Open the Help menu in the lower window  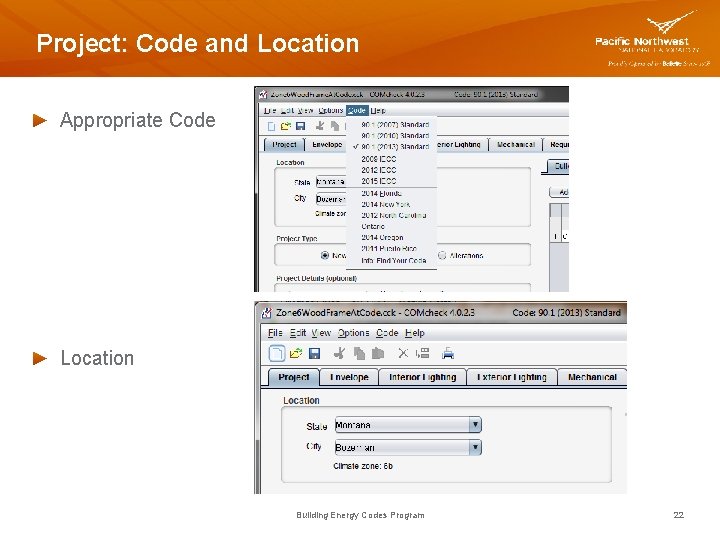[415, 333]
